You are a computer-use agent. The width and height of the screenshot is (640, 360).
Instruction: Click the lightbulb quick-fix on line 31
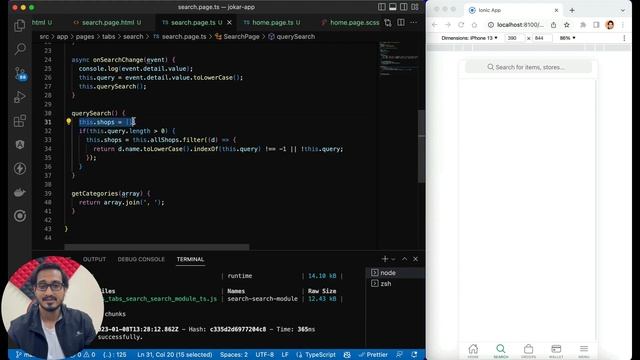pos(69,121)
